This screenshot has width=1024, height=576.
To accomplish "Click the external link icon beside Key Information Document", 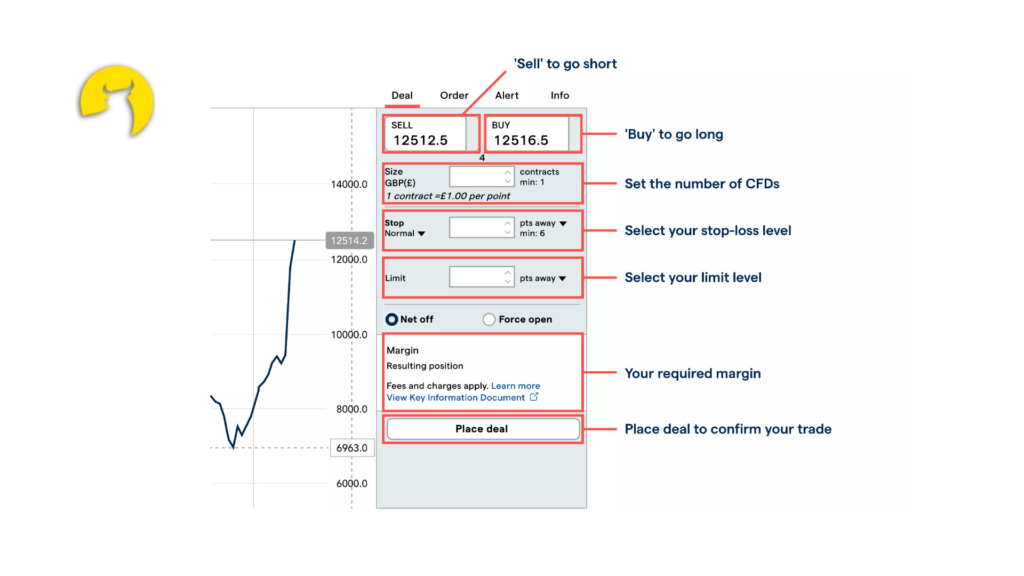I will (x=534, y=397).
